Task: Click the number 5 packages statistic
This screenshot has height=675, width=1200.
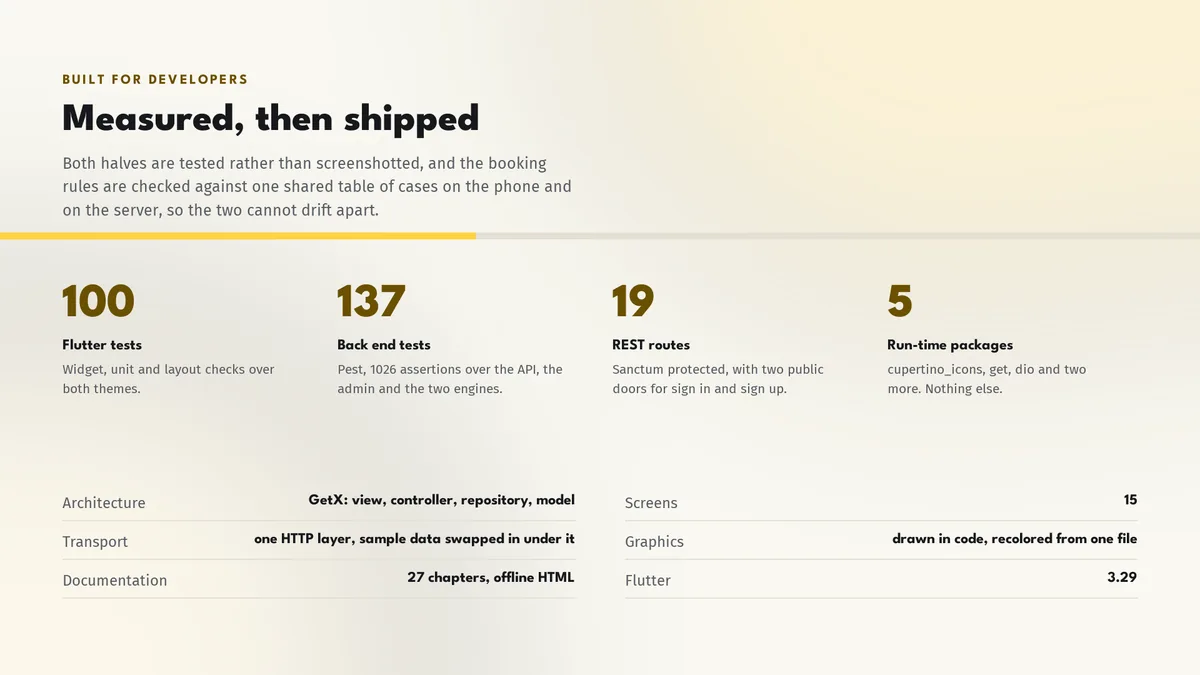Action: (900, 301)
